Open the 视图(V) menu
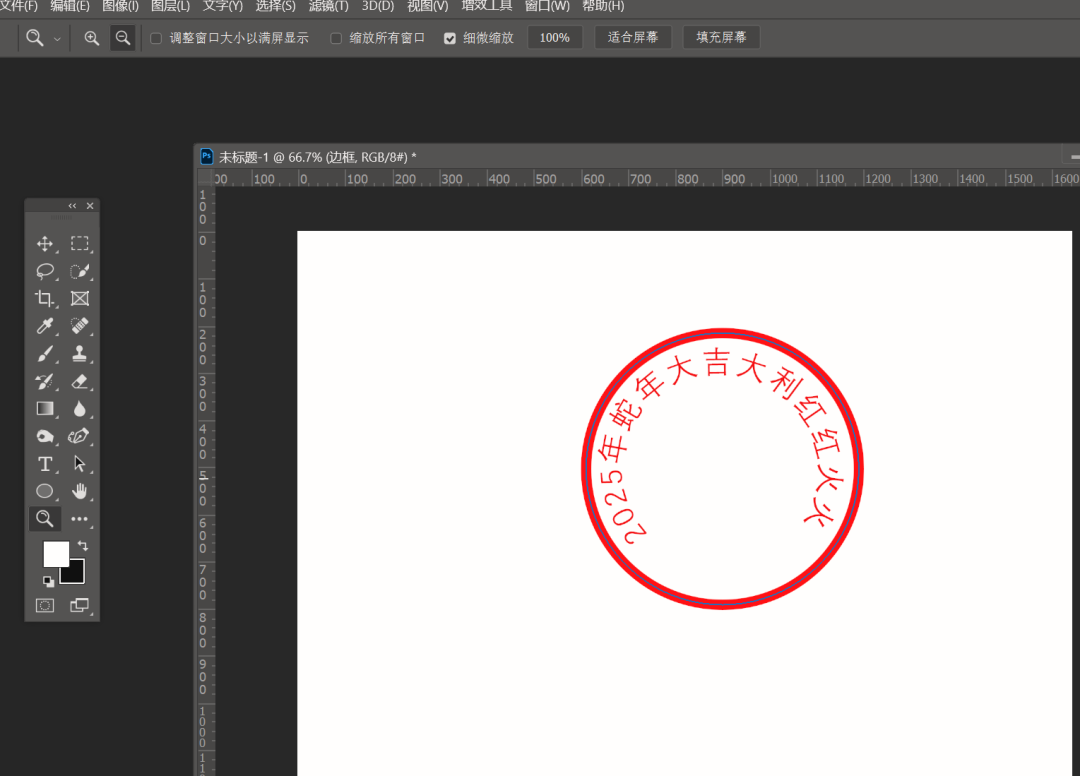 point(428,6)
